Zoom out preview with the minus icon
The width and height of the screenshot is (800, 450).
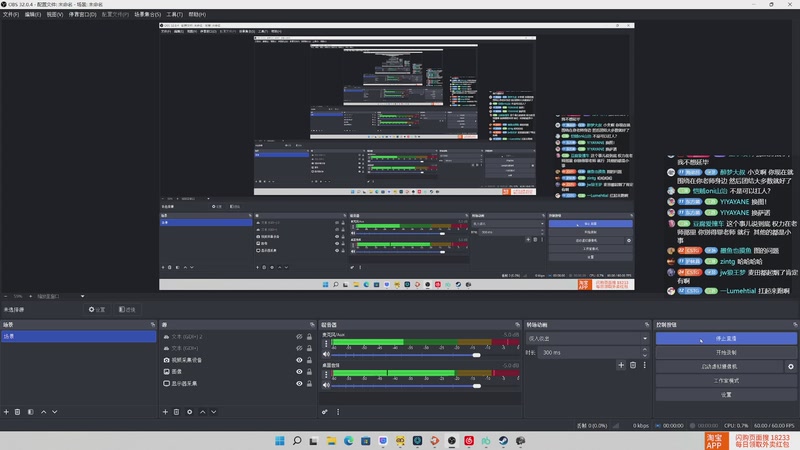point(6,296)
